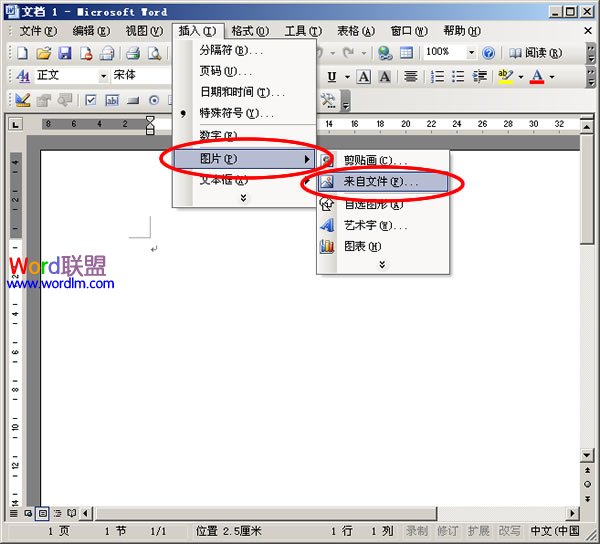
Task: Apply character border with the boxed A icon
Action: point(364,77)
